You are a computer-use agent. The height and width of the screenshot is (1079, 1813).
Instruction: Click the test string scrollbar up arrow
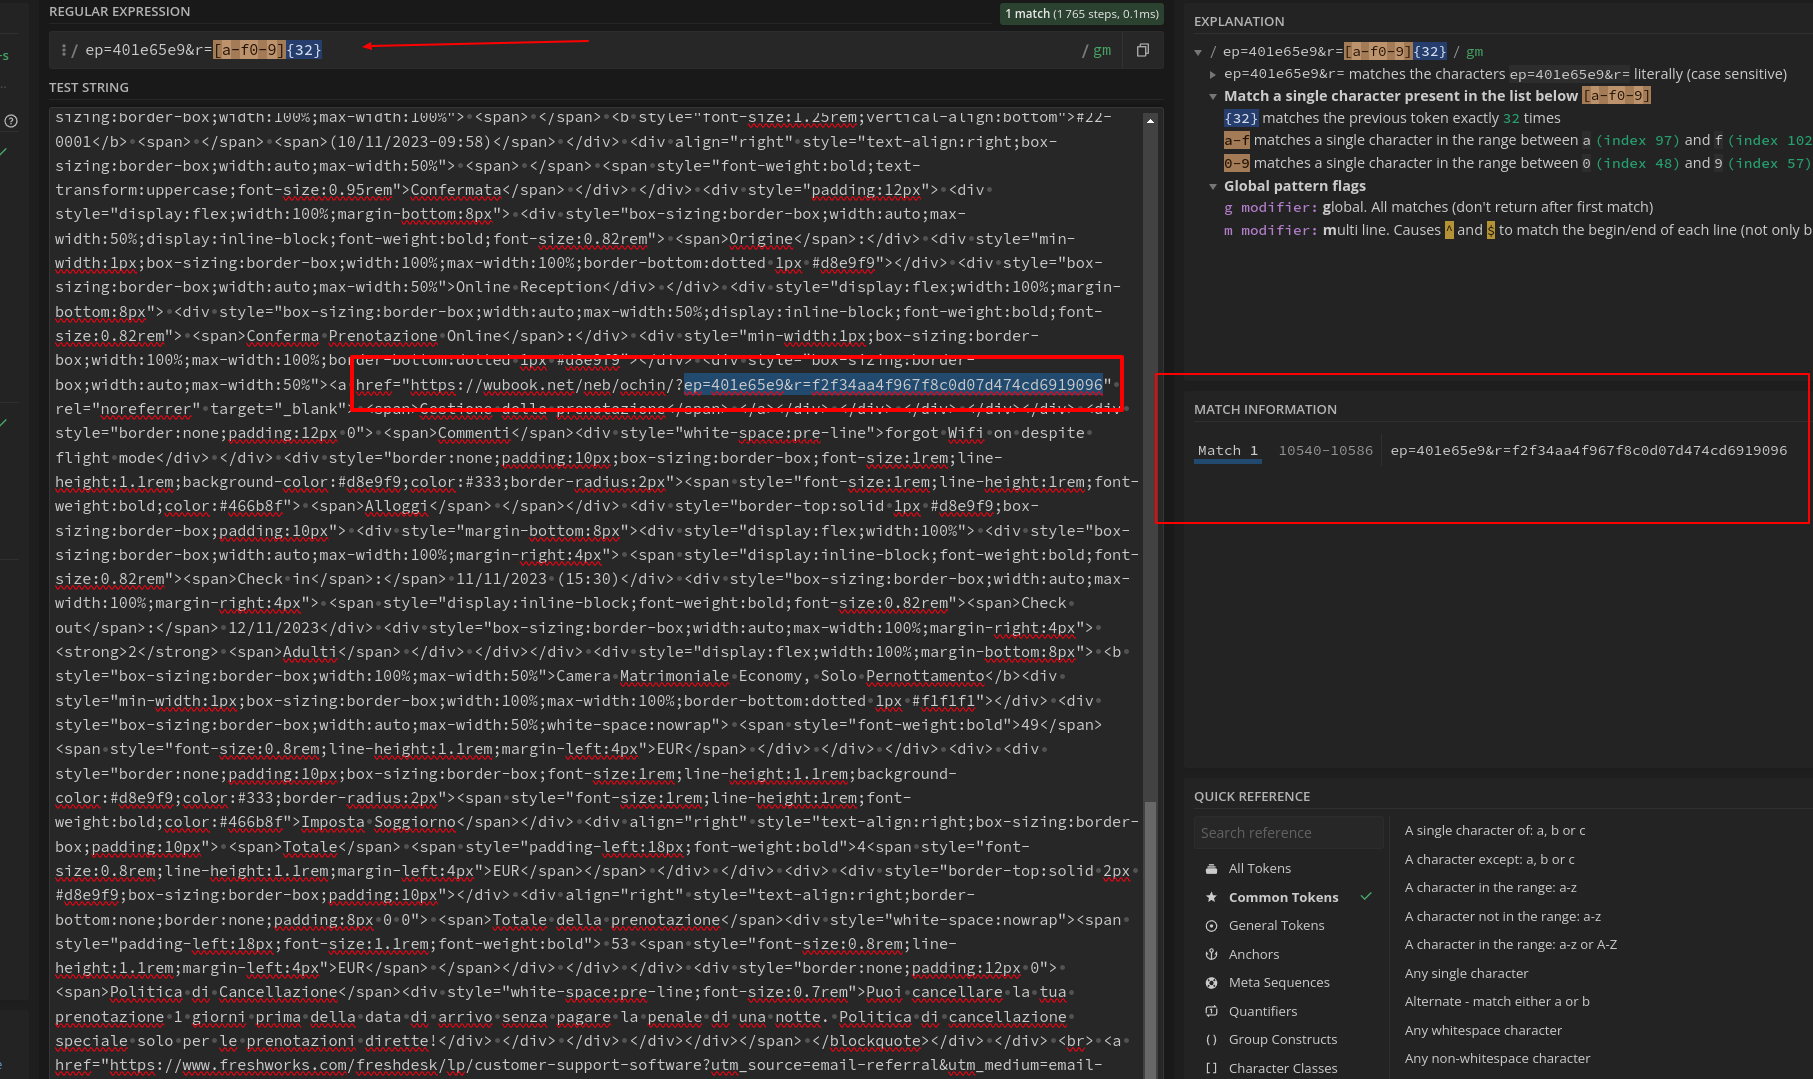pyautogui.click(x=1150, y=120)
